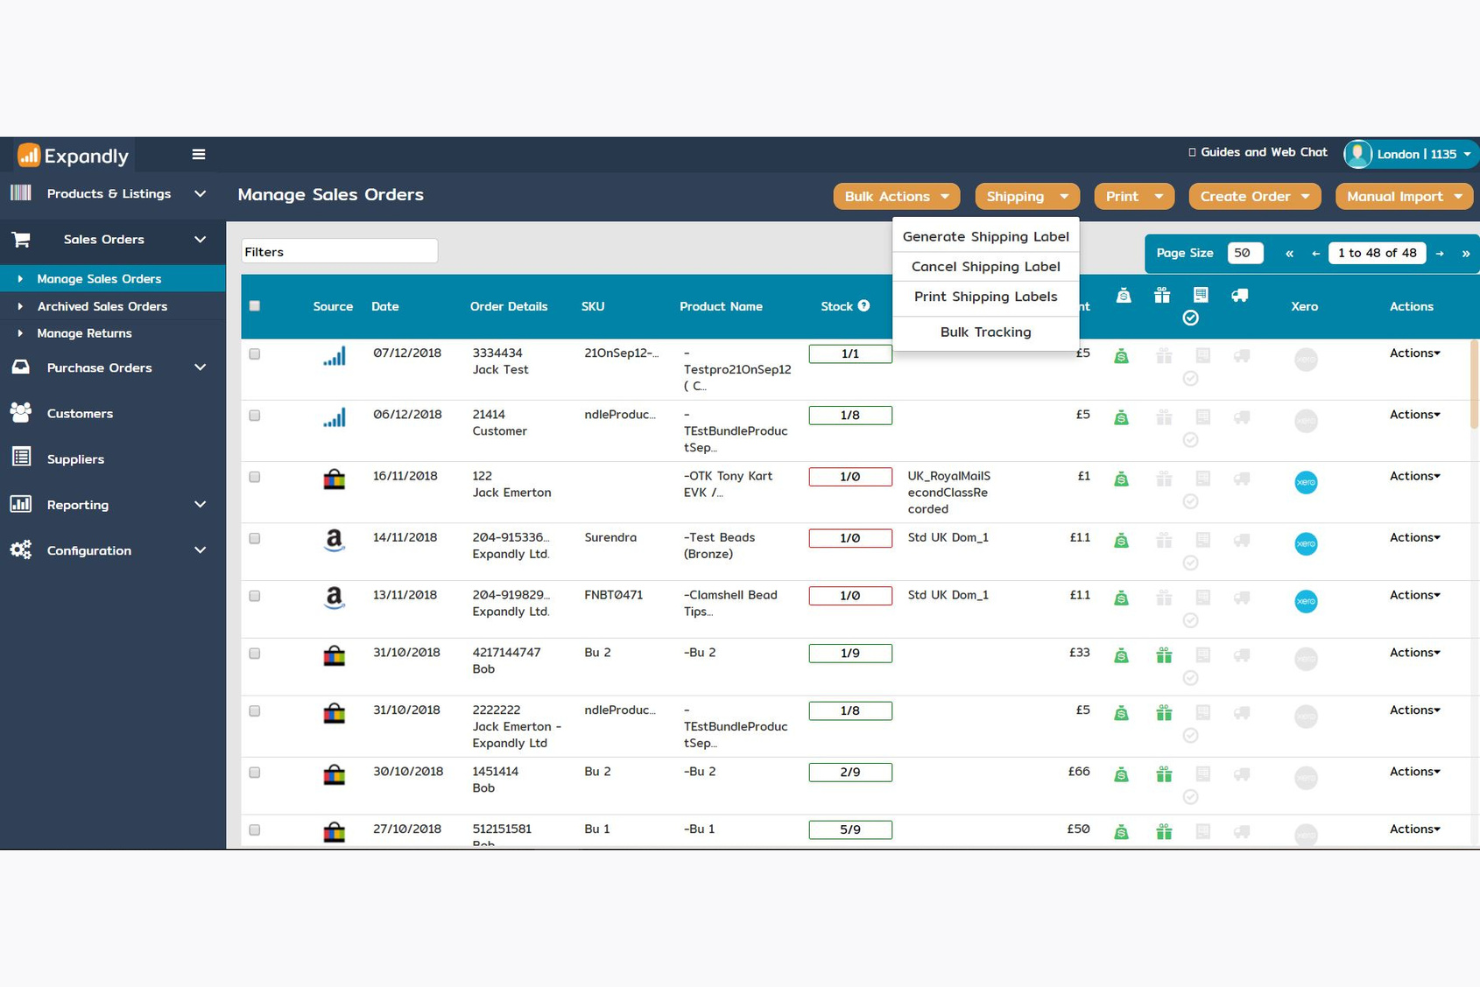Click the Filters input field
Viewport: 1480px width, 987px height.
339,251
